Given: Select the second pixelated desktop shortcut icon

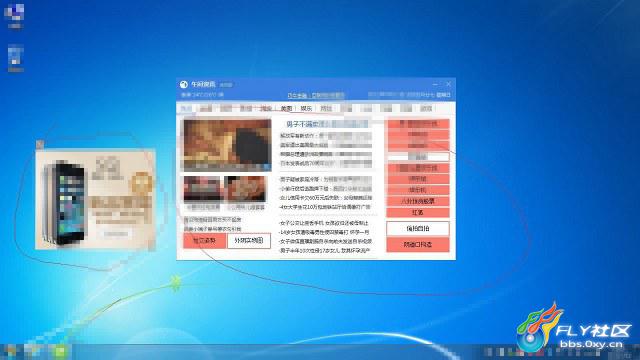Looking at the screenshot, I should (16, 58).
